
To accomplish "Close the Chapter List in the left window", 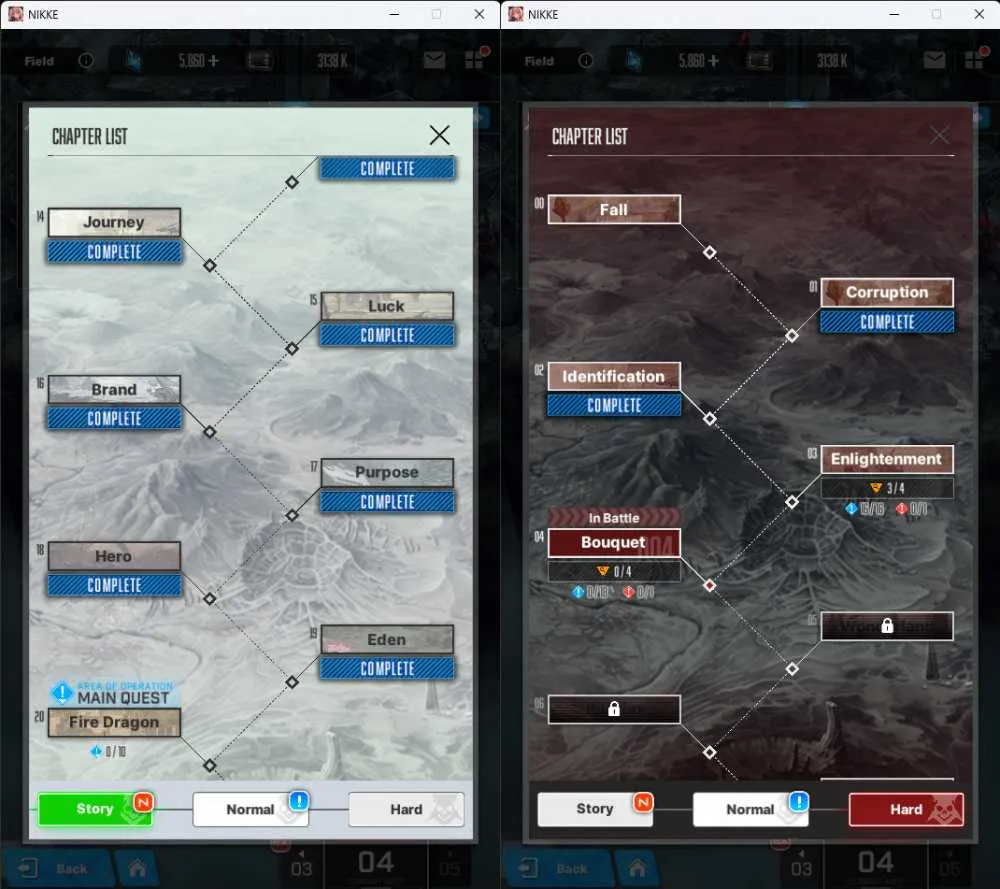I will click(439, 135).
